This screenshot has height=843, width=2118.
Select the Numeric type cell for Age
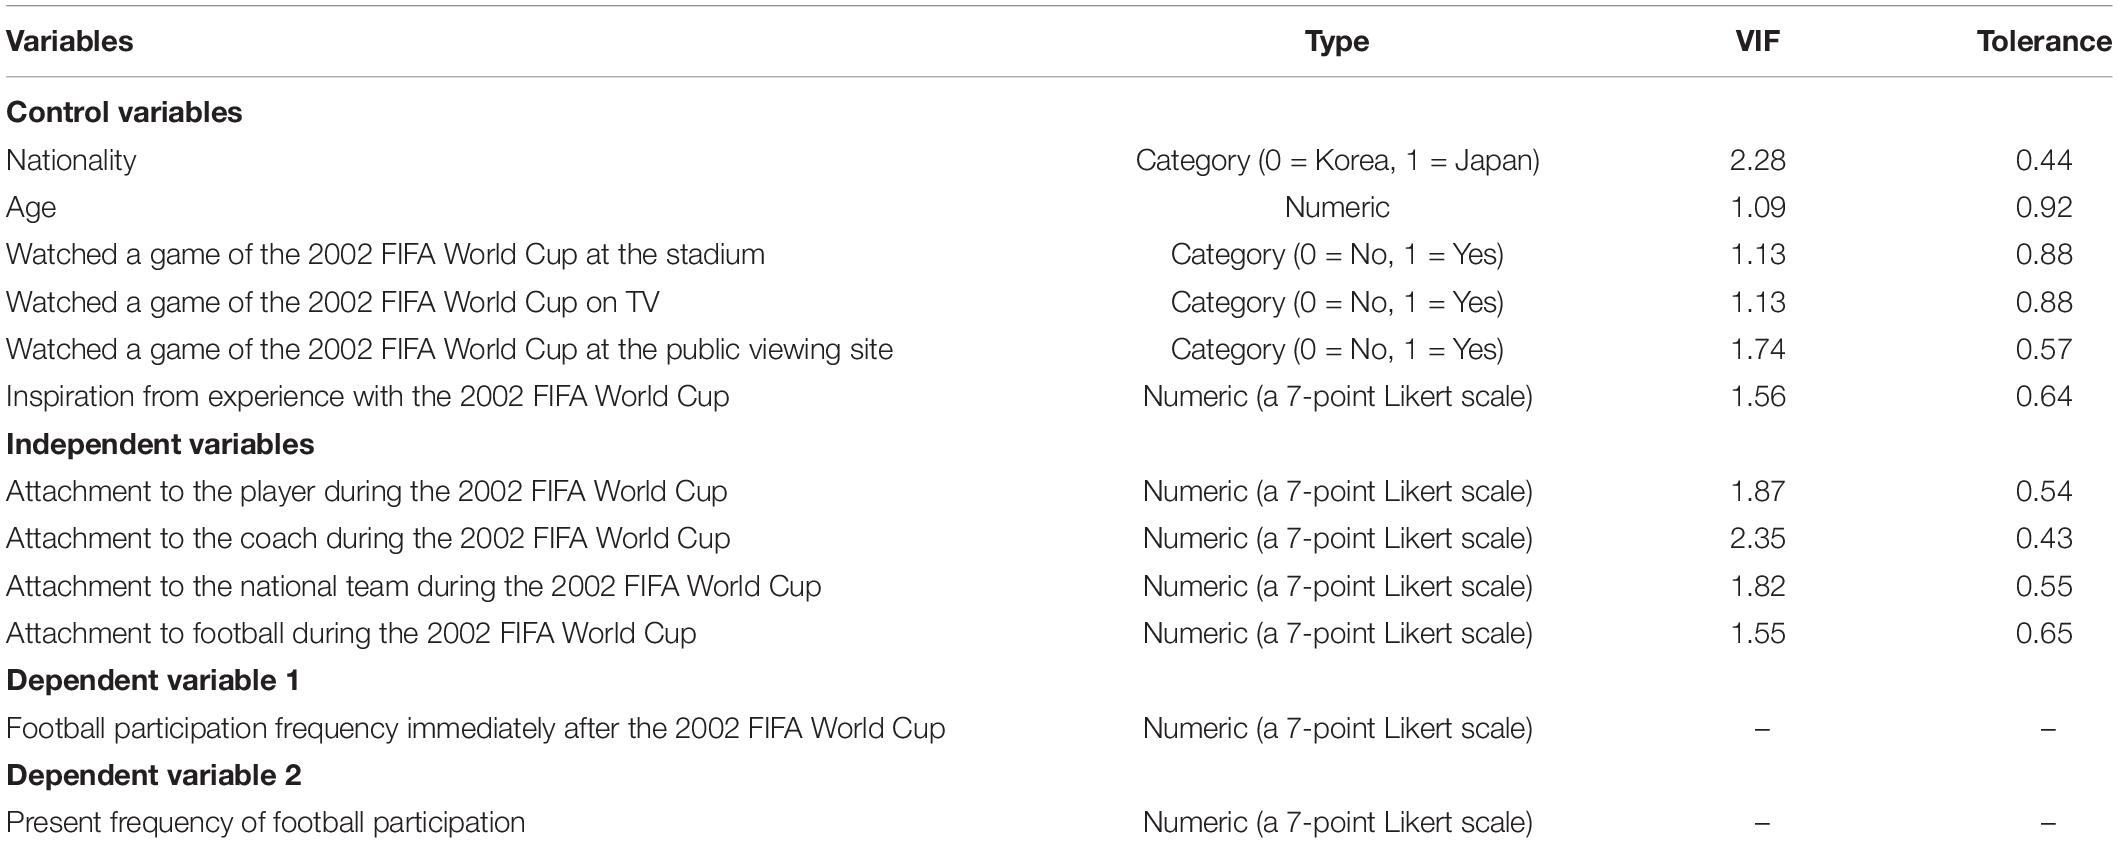[1337, 207]
